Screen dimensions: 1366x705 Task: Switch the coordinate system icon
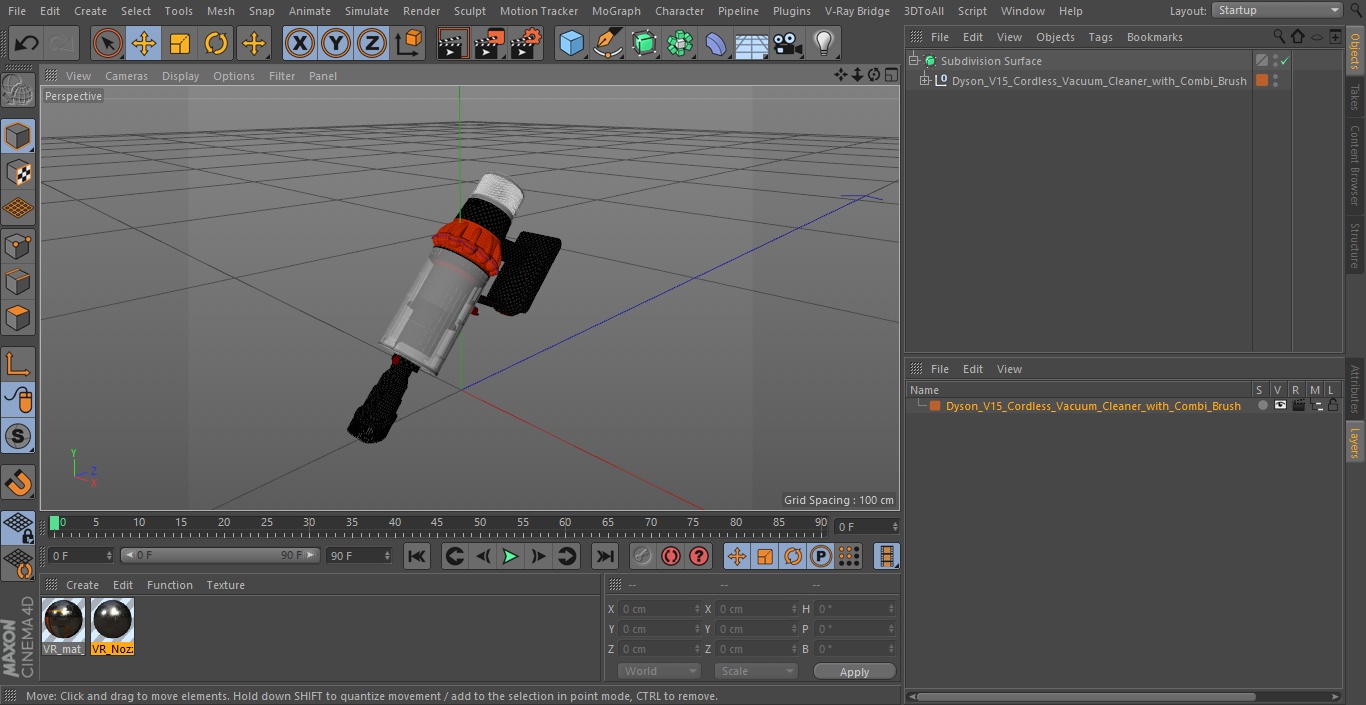click(409, 43)
